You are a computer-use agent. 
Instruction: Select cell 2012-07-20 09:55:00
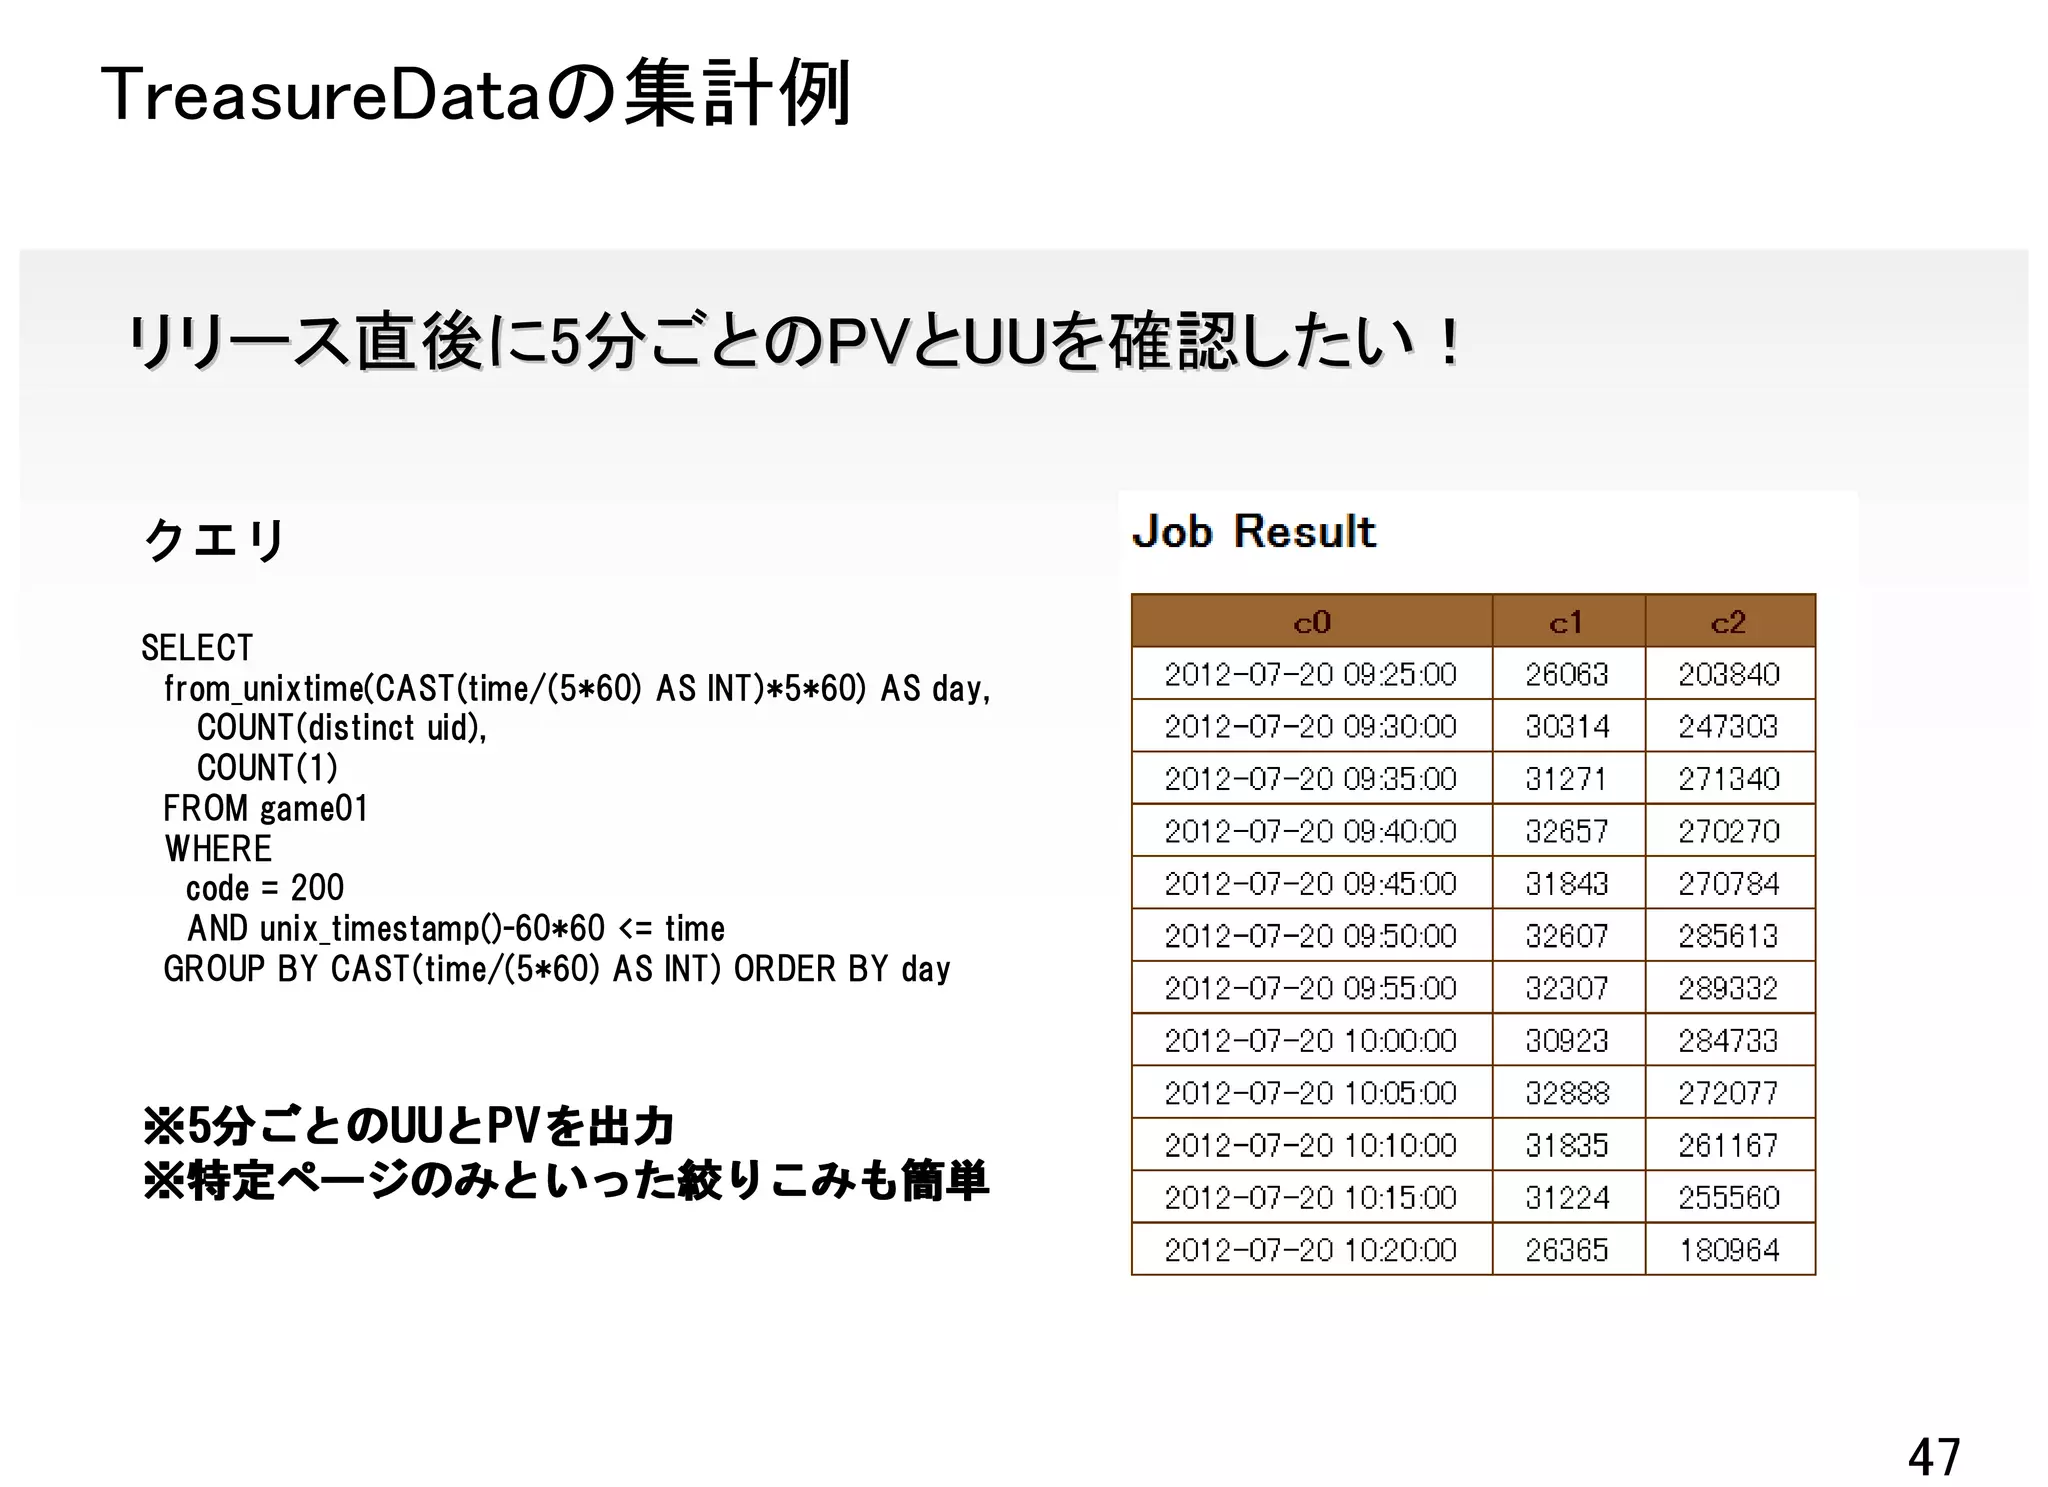tap(1311, 988)
